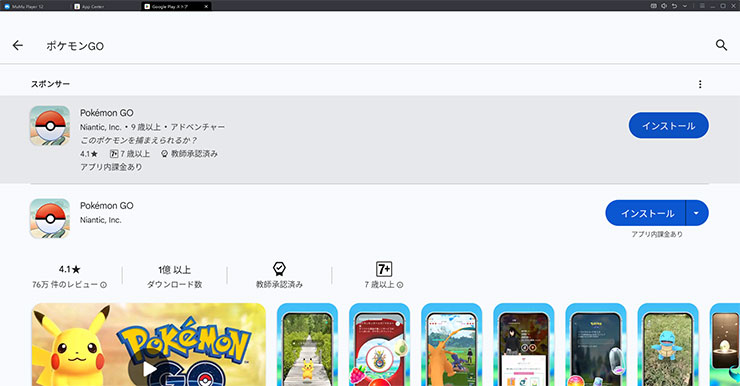Screen dimensions: 740x386
Task: Click the volume speaker icon in title bar
Action: point(664,6)
